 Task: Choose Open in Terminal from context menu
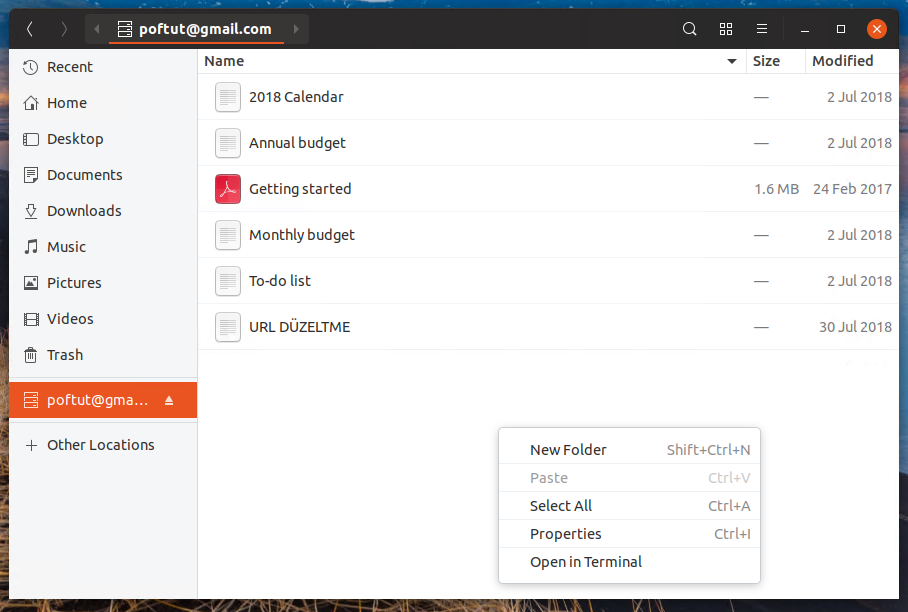pyautogui.click(x=629, y=562)
